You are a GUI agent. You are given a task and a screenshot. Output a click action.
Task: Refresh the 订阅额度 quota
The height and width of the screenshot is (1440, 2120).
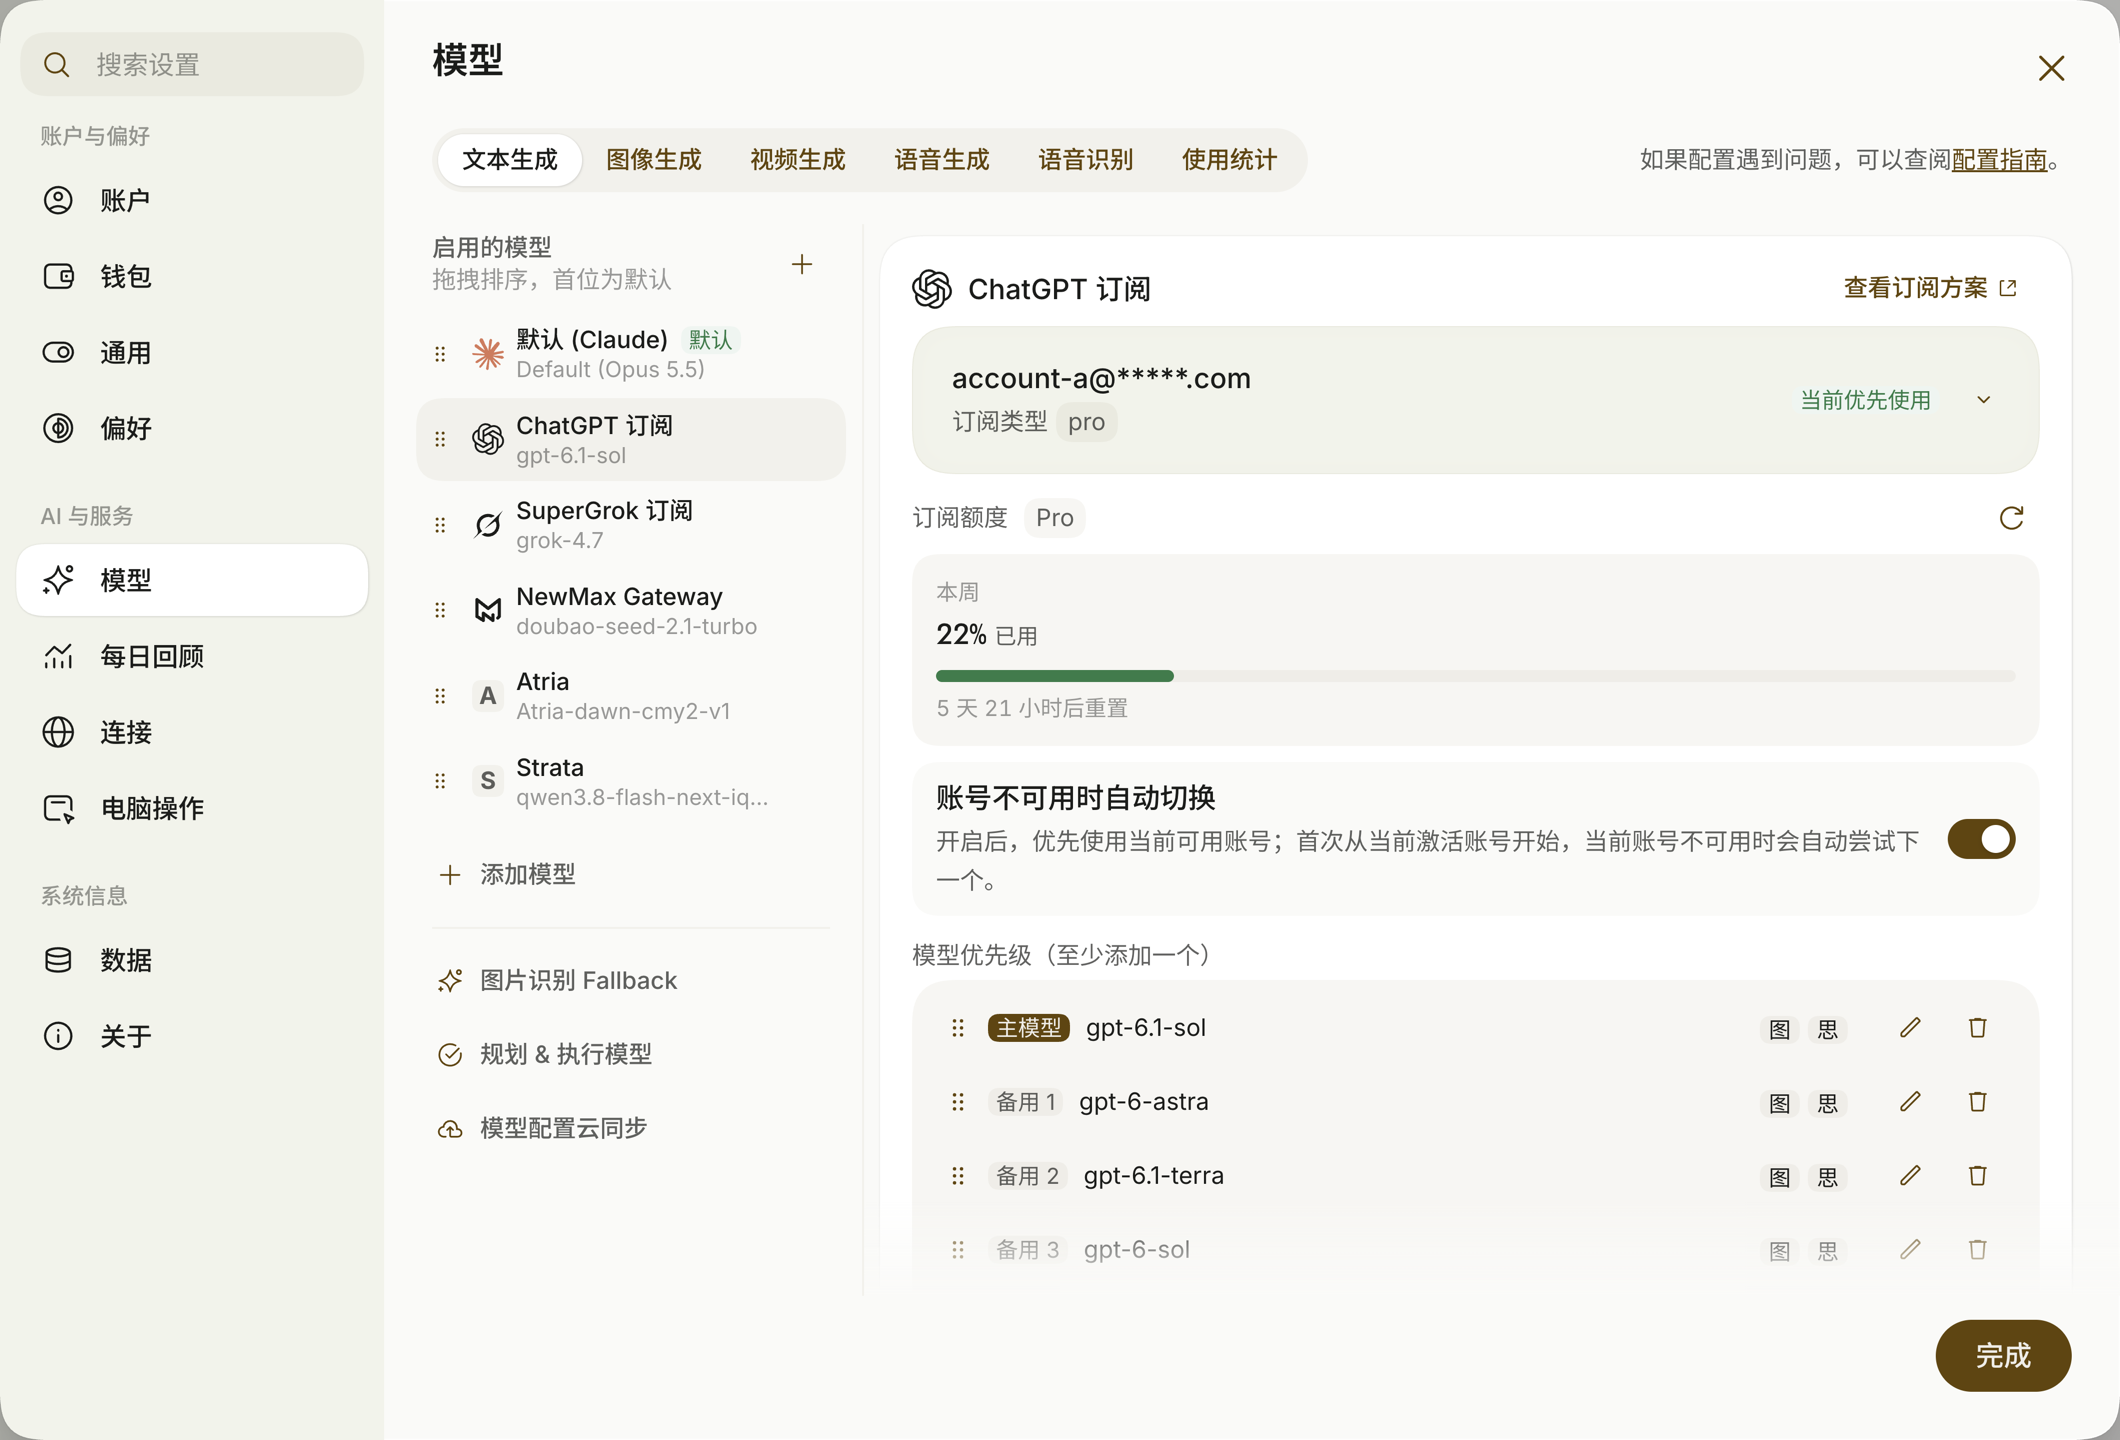[2011, 518]
